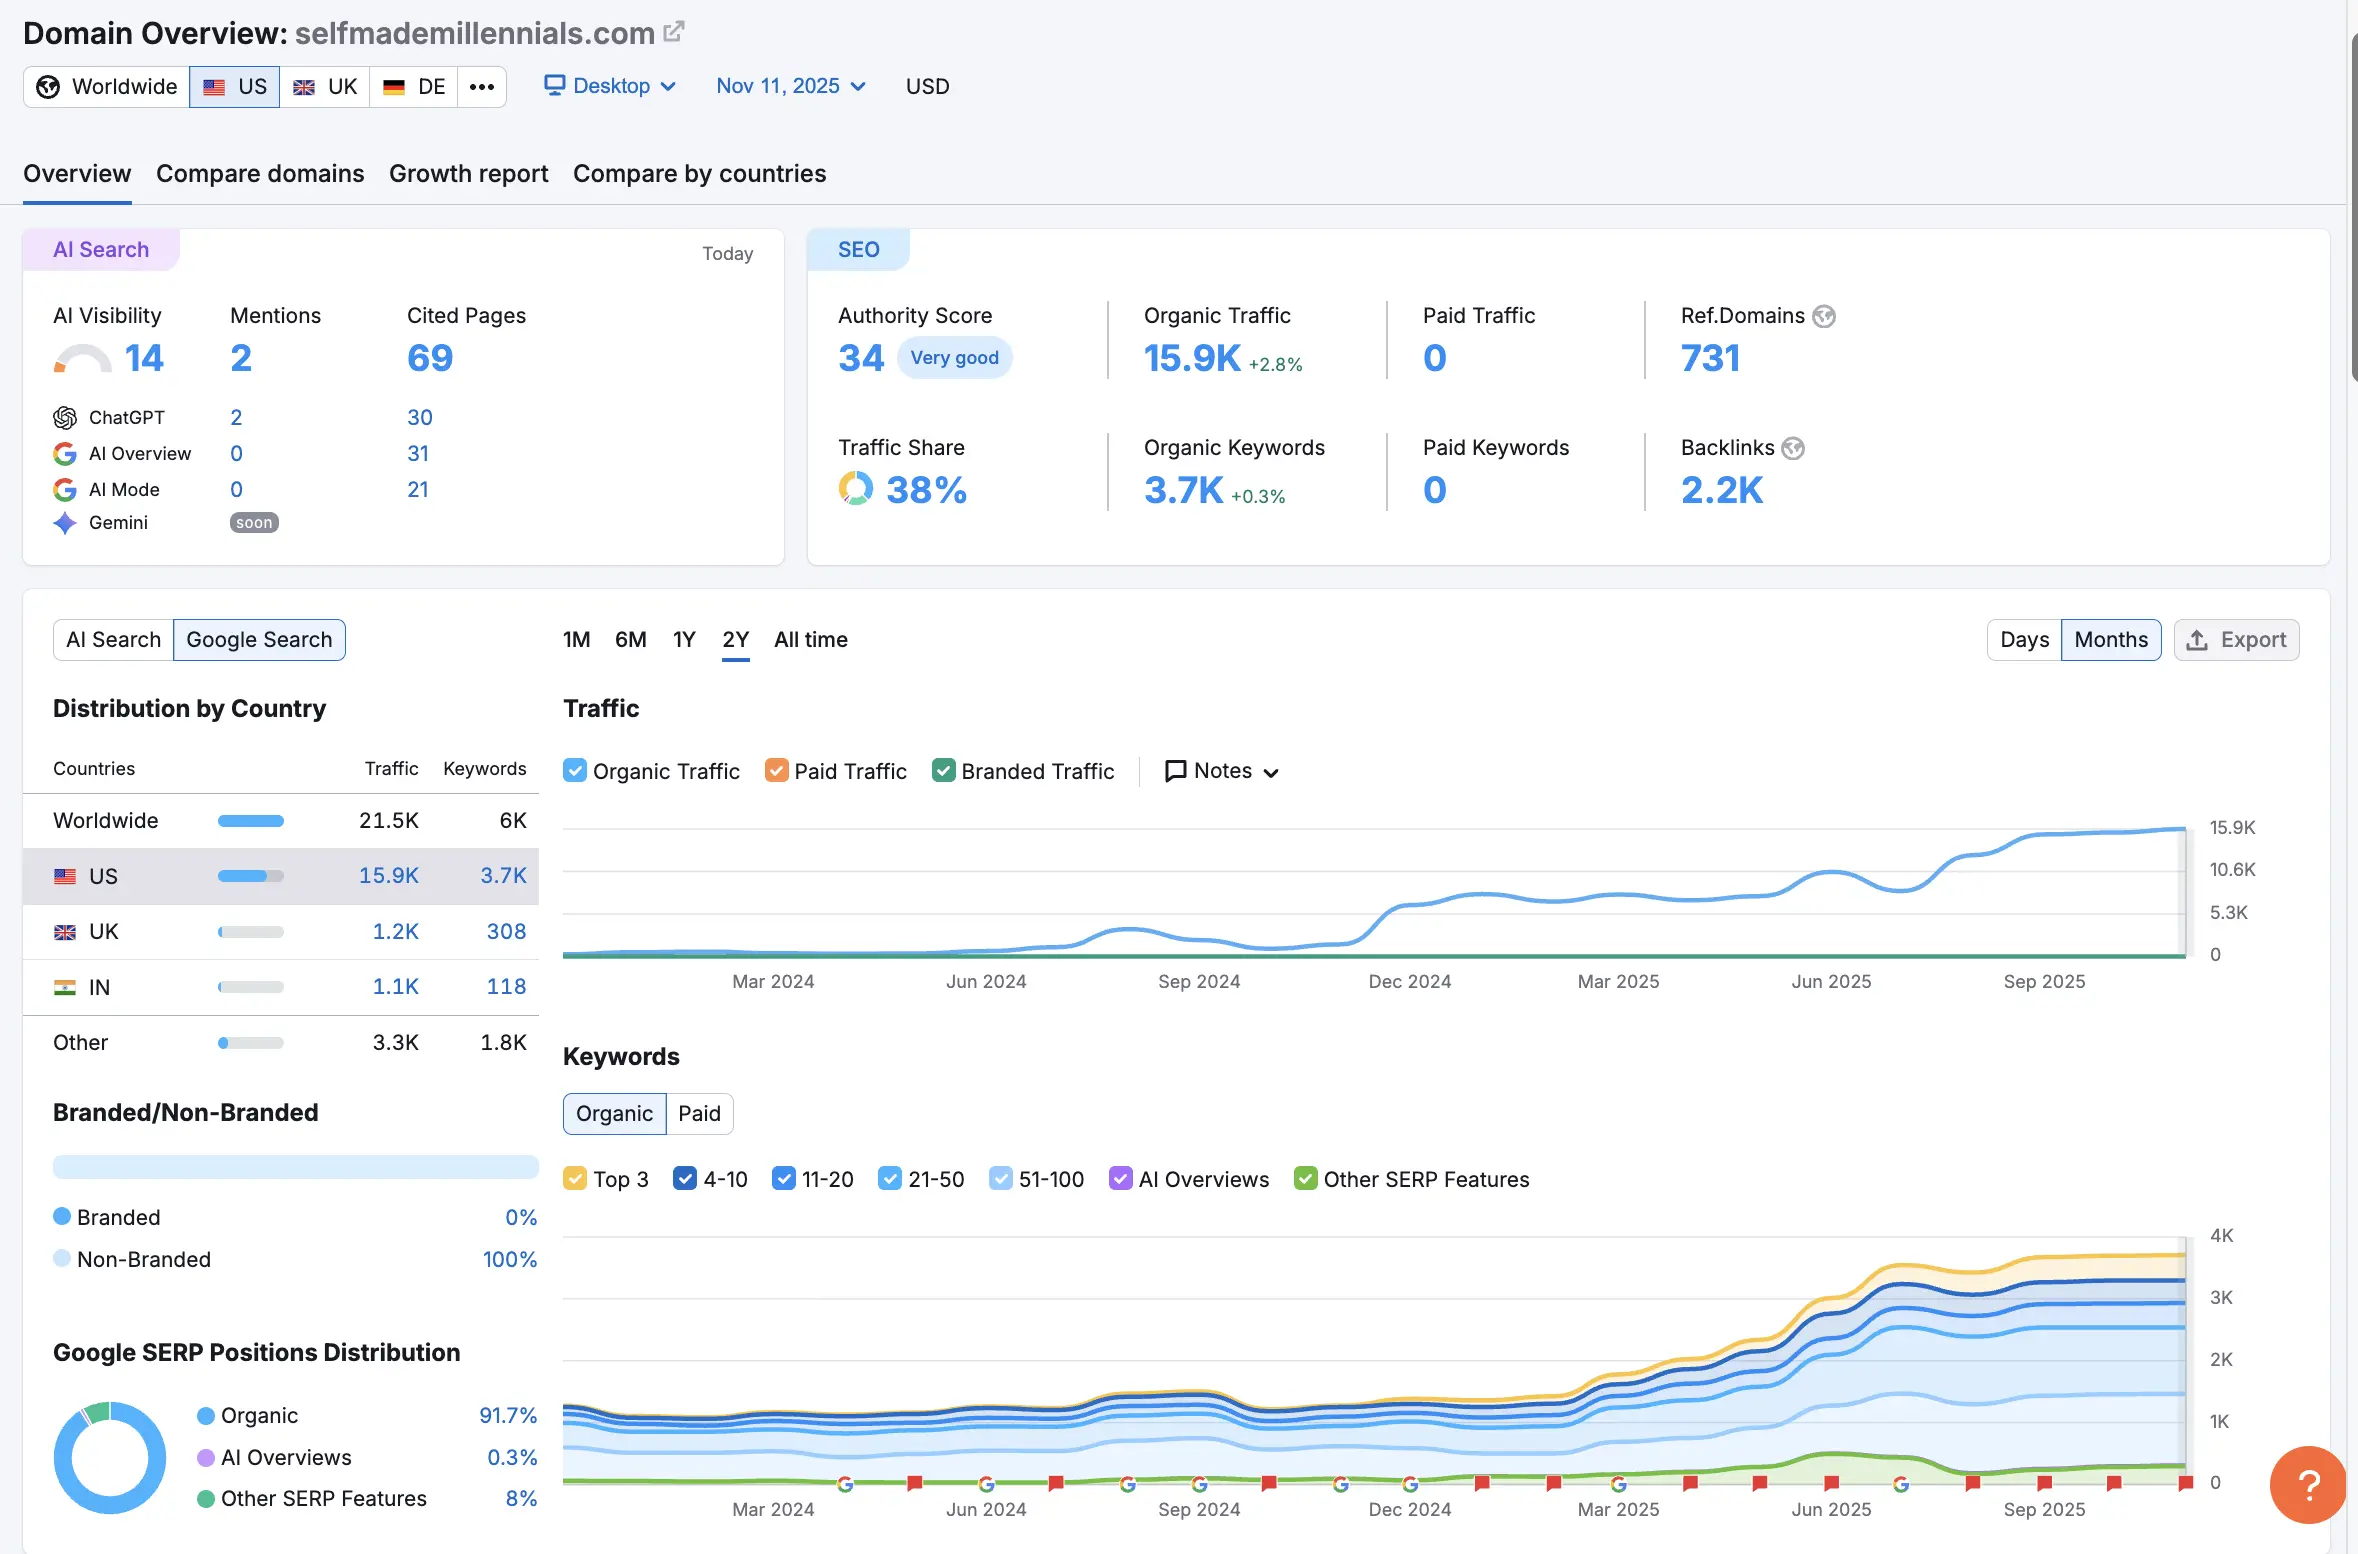Open the Notes dropdown

tap(1222, 770)
